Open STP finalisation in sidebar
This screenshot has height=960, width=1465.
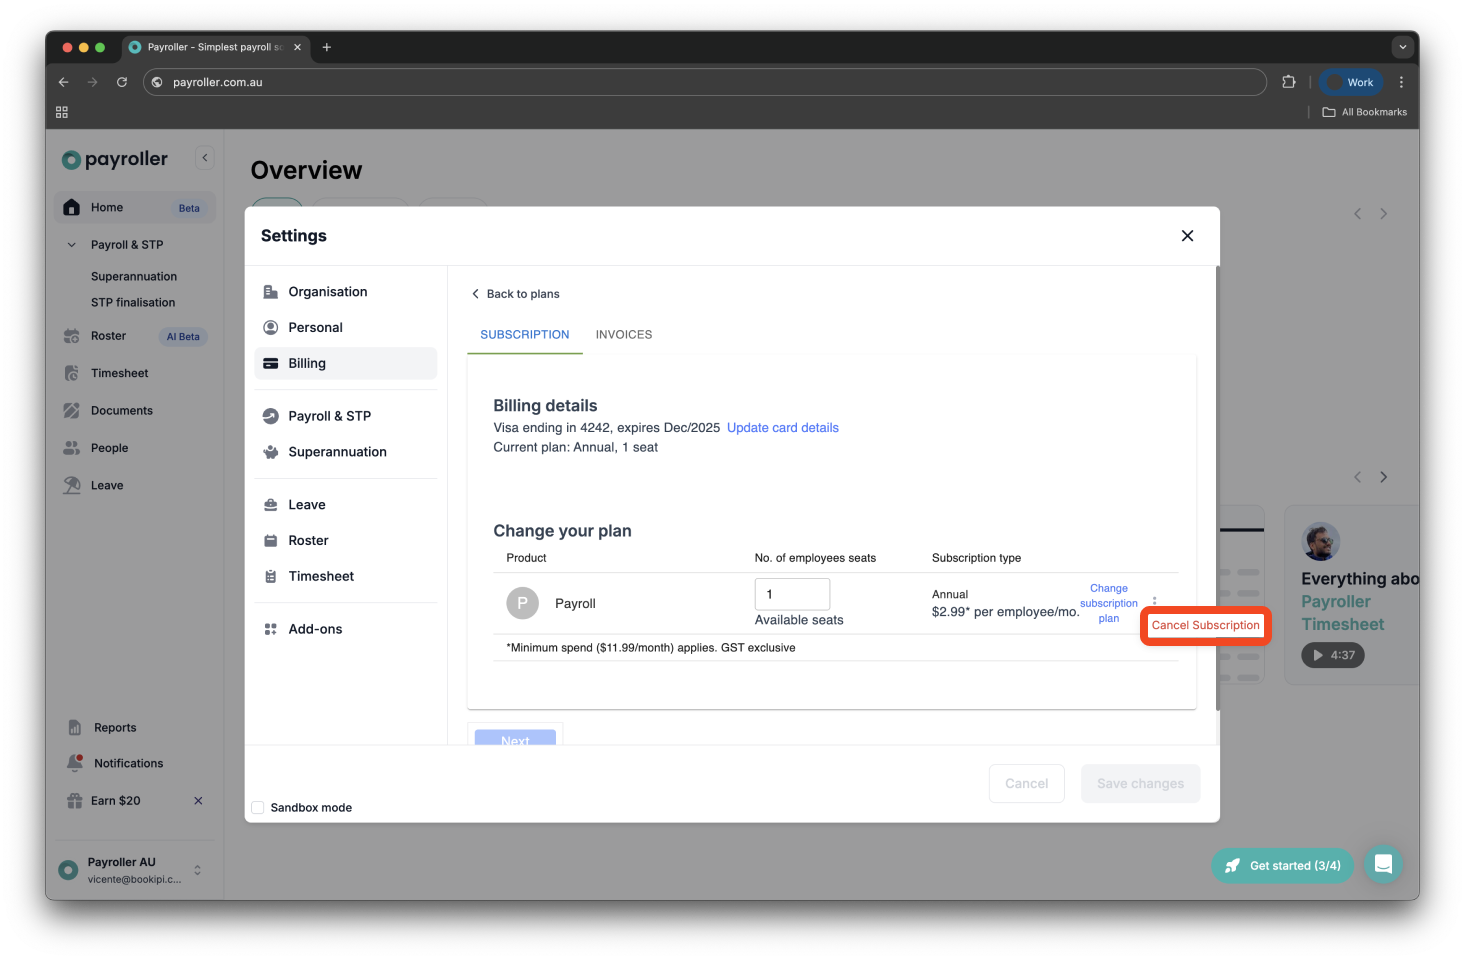133,303
